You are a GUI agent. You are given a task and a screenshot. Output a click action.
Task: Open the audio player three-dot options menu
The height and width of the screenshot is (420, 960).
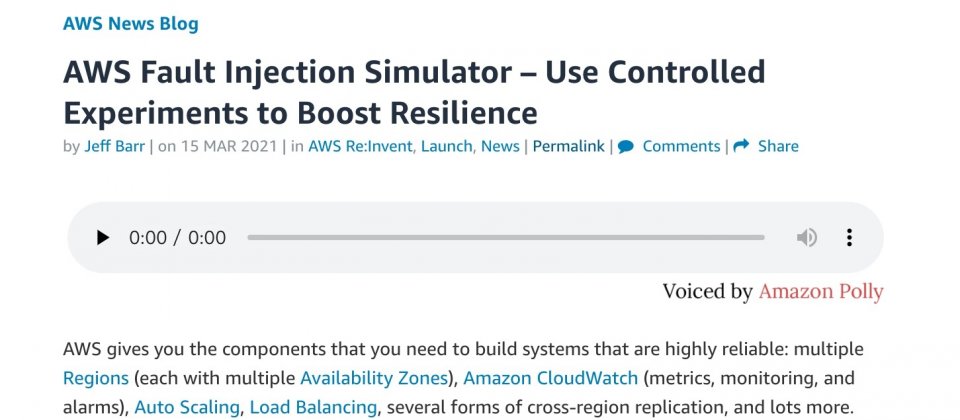(x=849, y=238)
